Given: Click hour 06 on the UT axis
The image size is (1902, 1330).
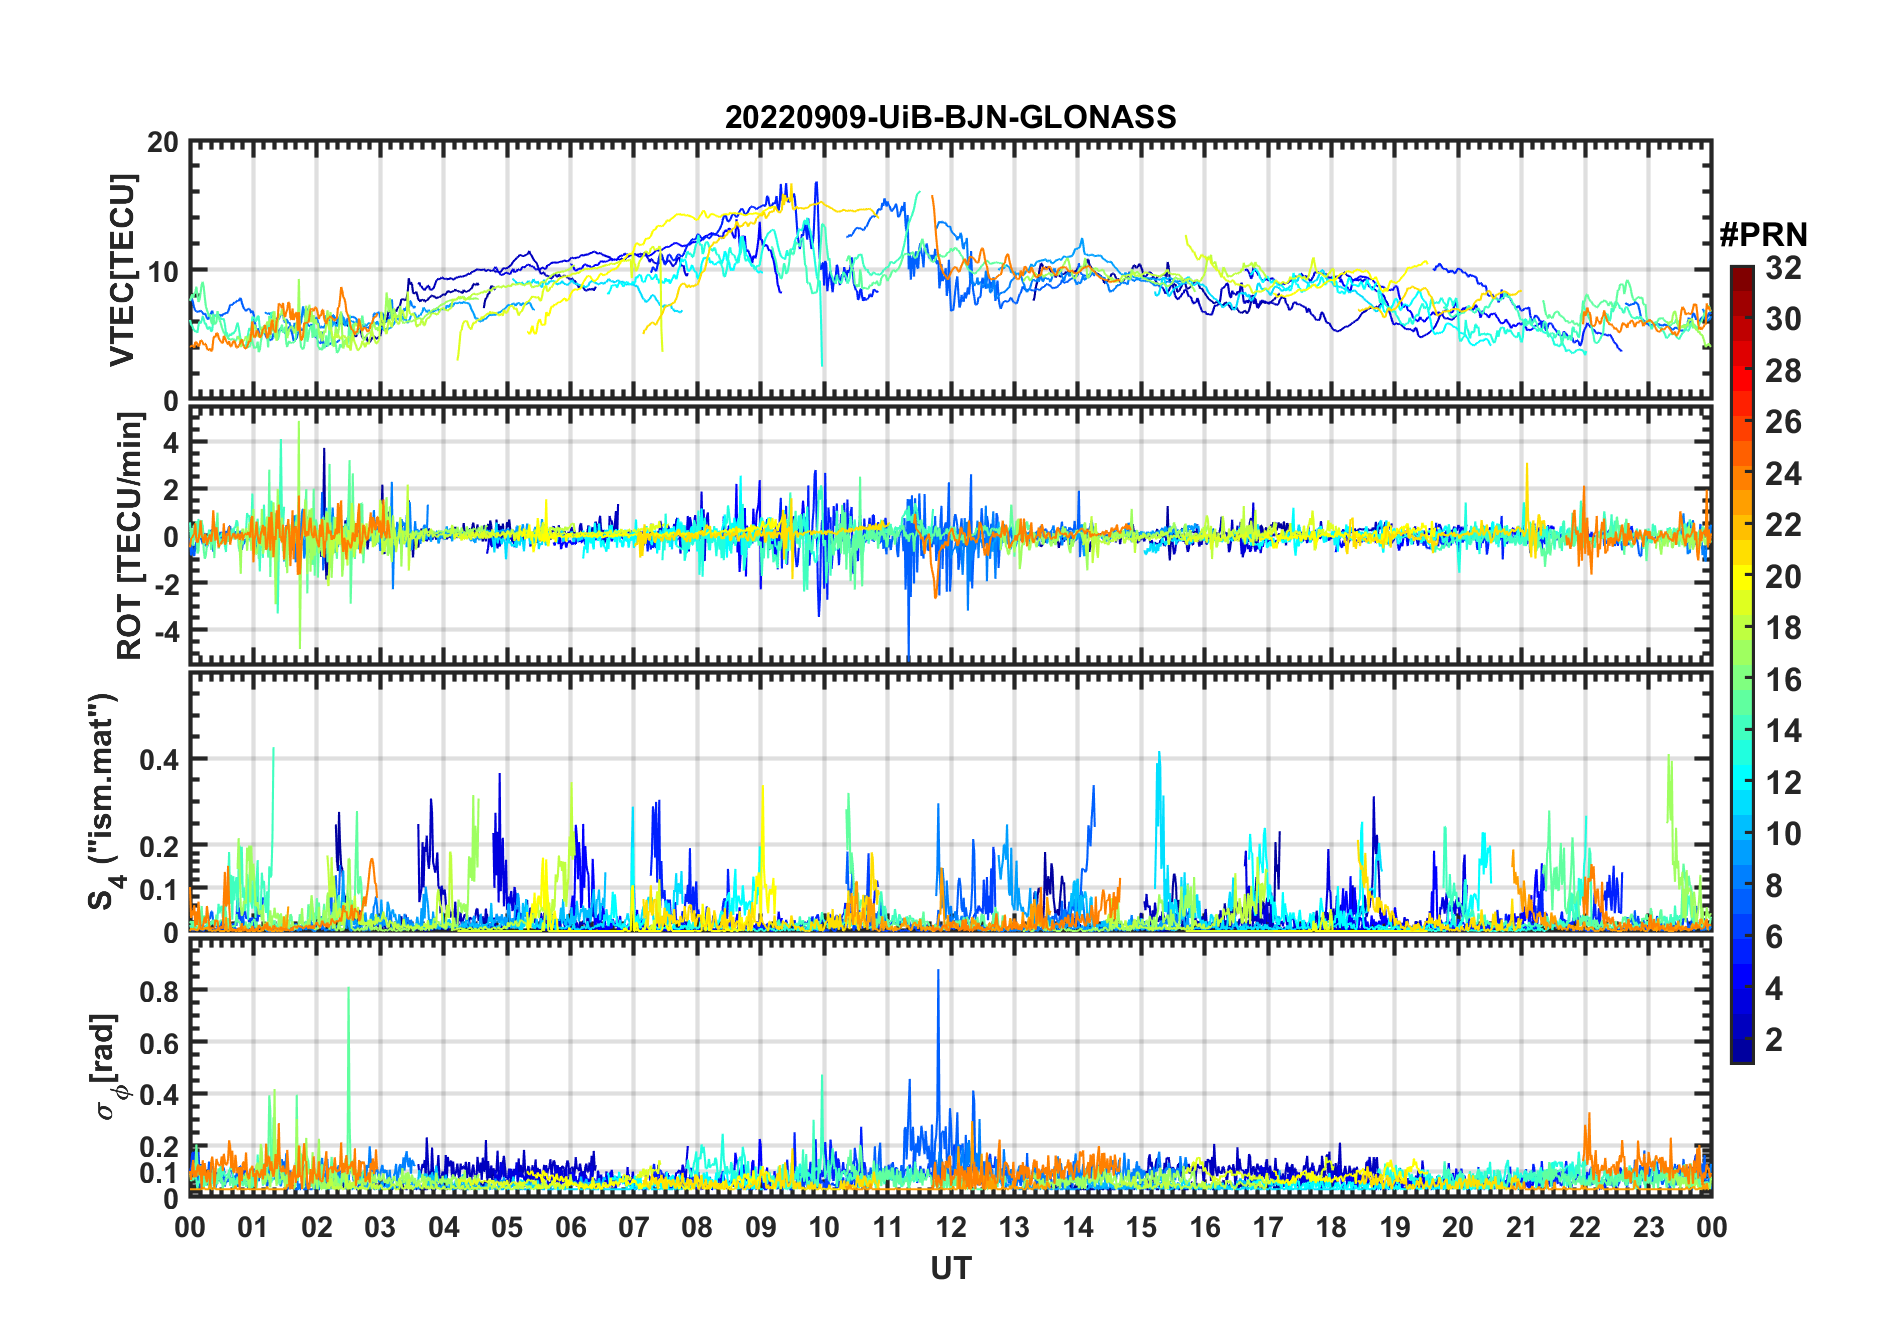Looking at the screenshot, I should click(x=570, y=1227).
